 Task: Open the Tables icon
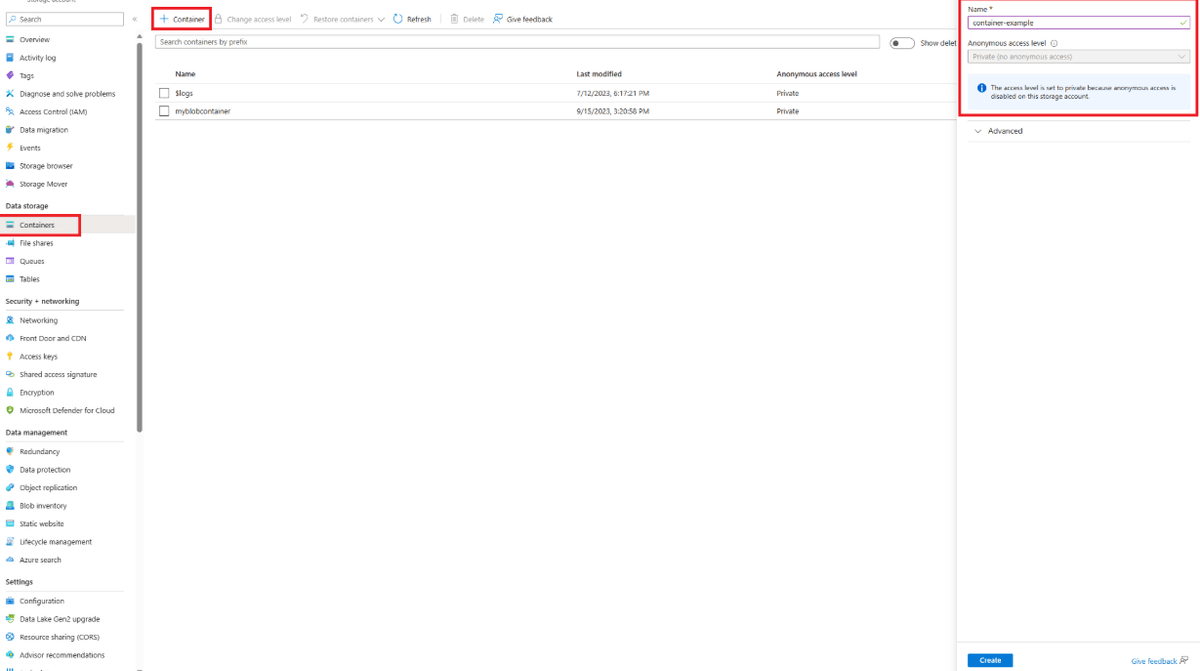[x=10, y=279]
